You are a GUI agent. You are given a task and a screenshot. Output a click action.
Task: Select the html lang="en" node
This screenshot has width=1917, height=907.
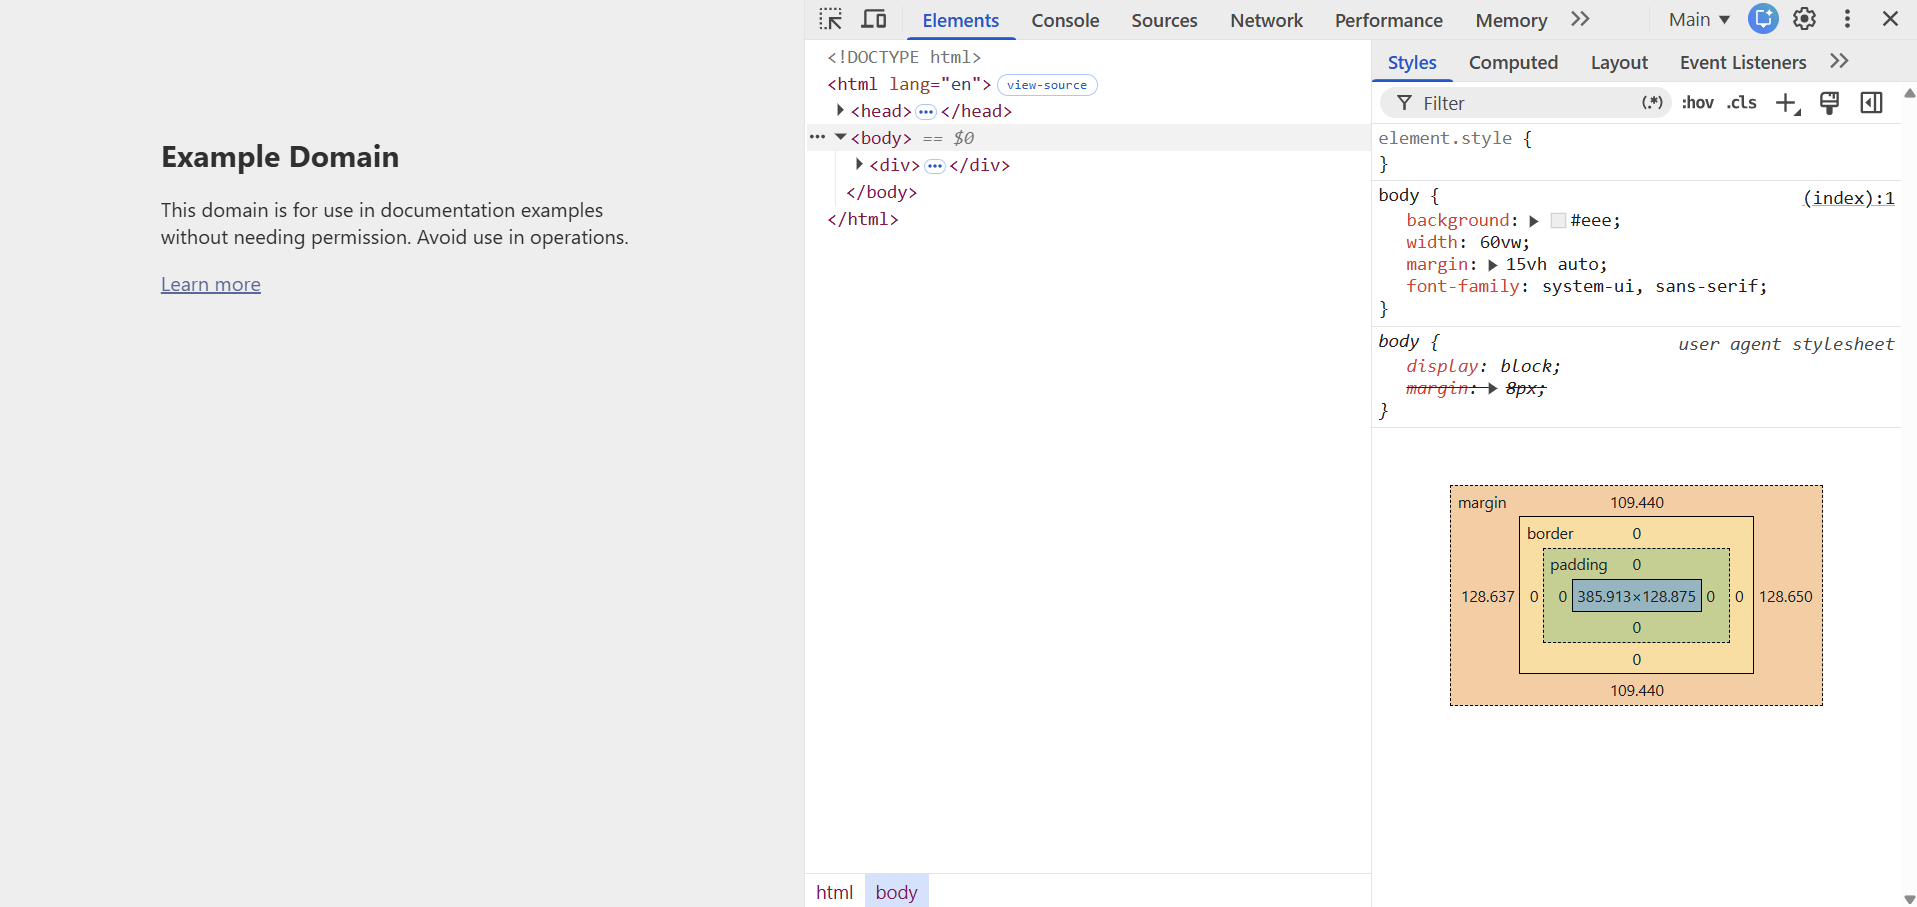909,84
